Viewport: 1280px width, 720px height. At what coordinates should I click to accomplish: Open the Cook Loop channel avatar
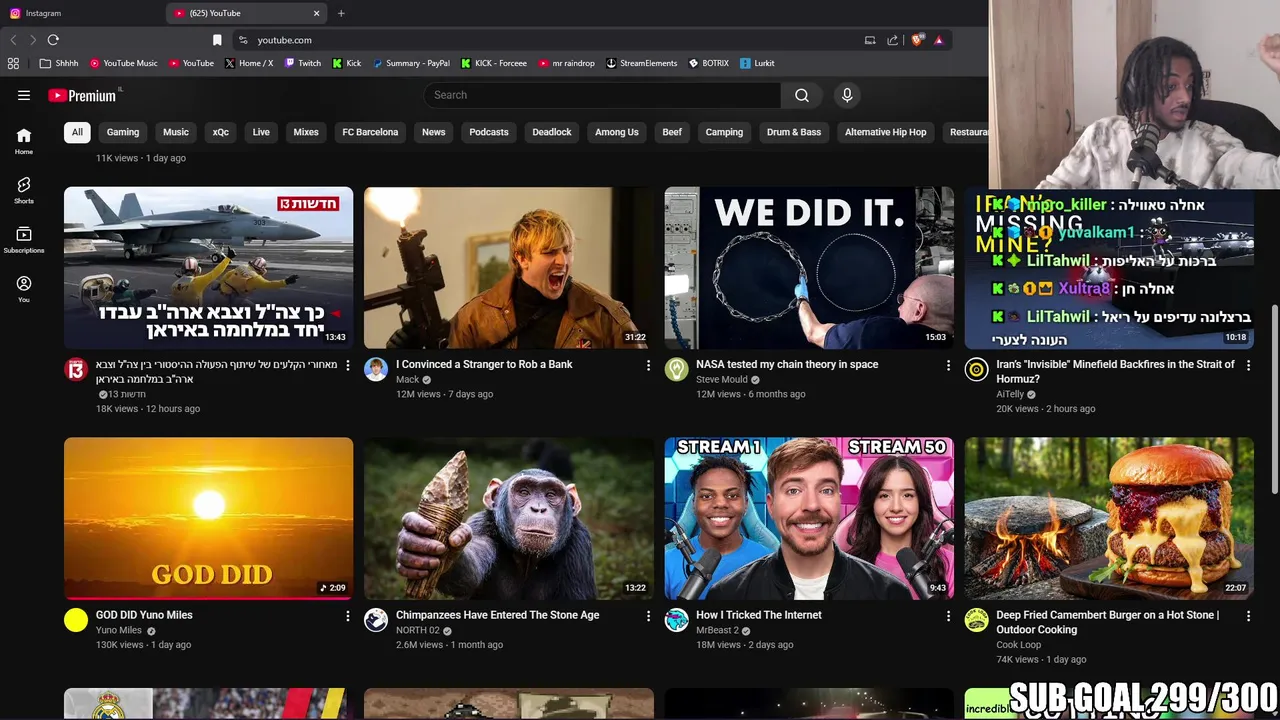976,621
